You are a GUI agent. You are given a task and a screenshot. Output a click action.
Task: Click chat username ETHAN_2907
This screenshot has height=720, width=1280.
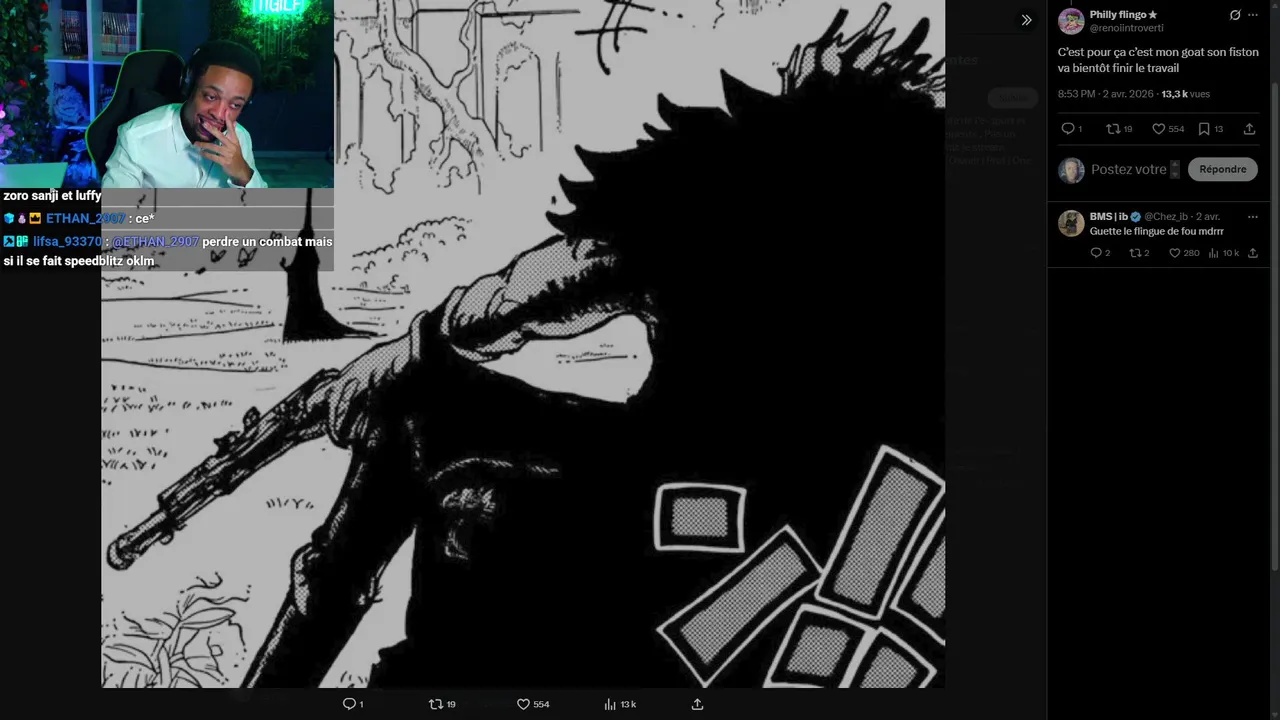pyautogui.click(x=86, y=218)
